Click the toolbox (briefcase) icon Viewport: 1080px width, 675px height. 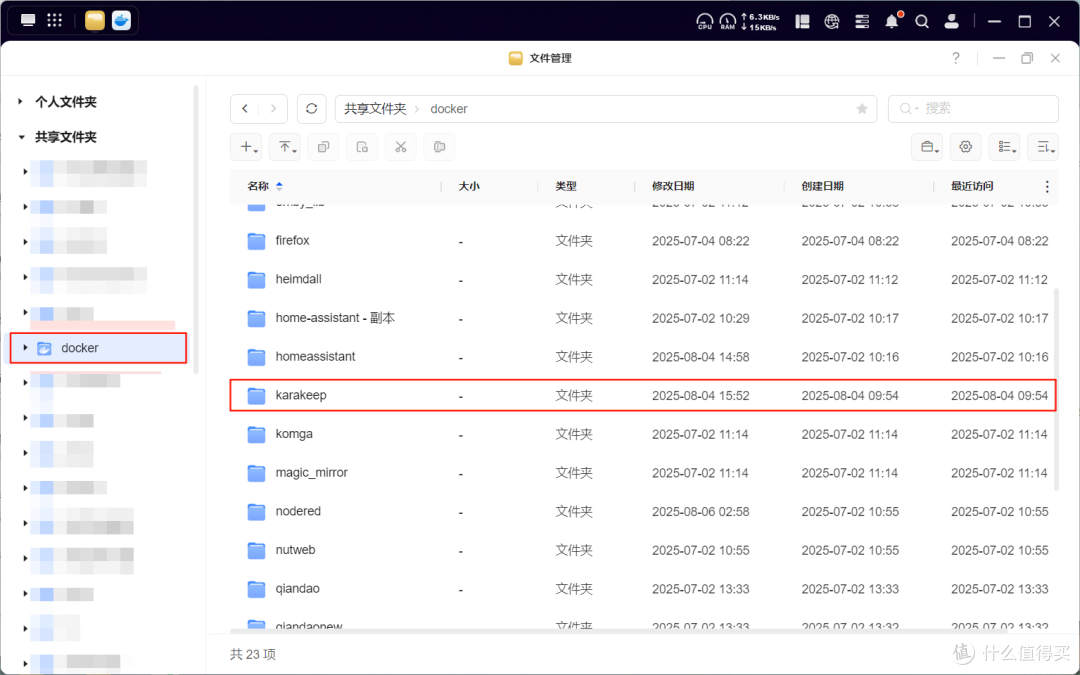click(927, 146)
